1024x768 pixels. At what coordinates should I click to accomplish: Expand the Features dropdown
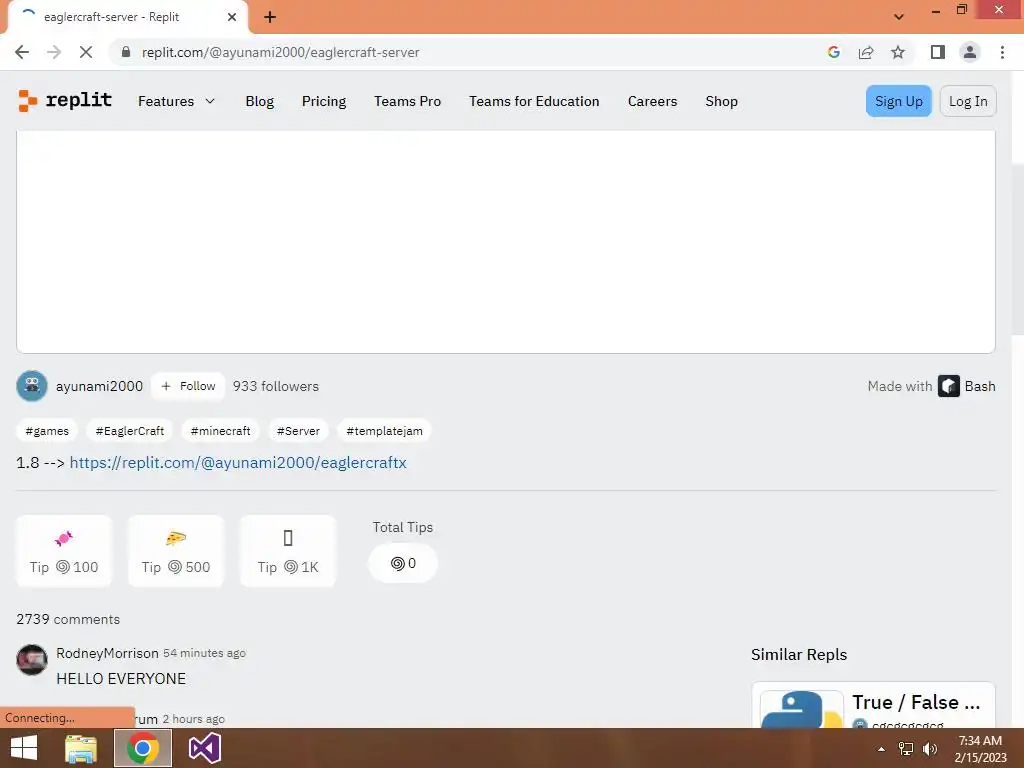[x=176, y=101]
